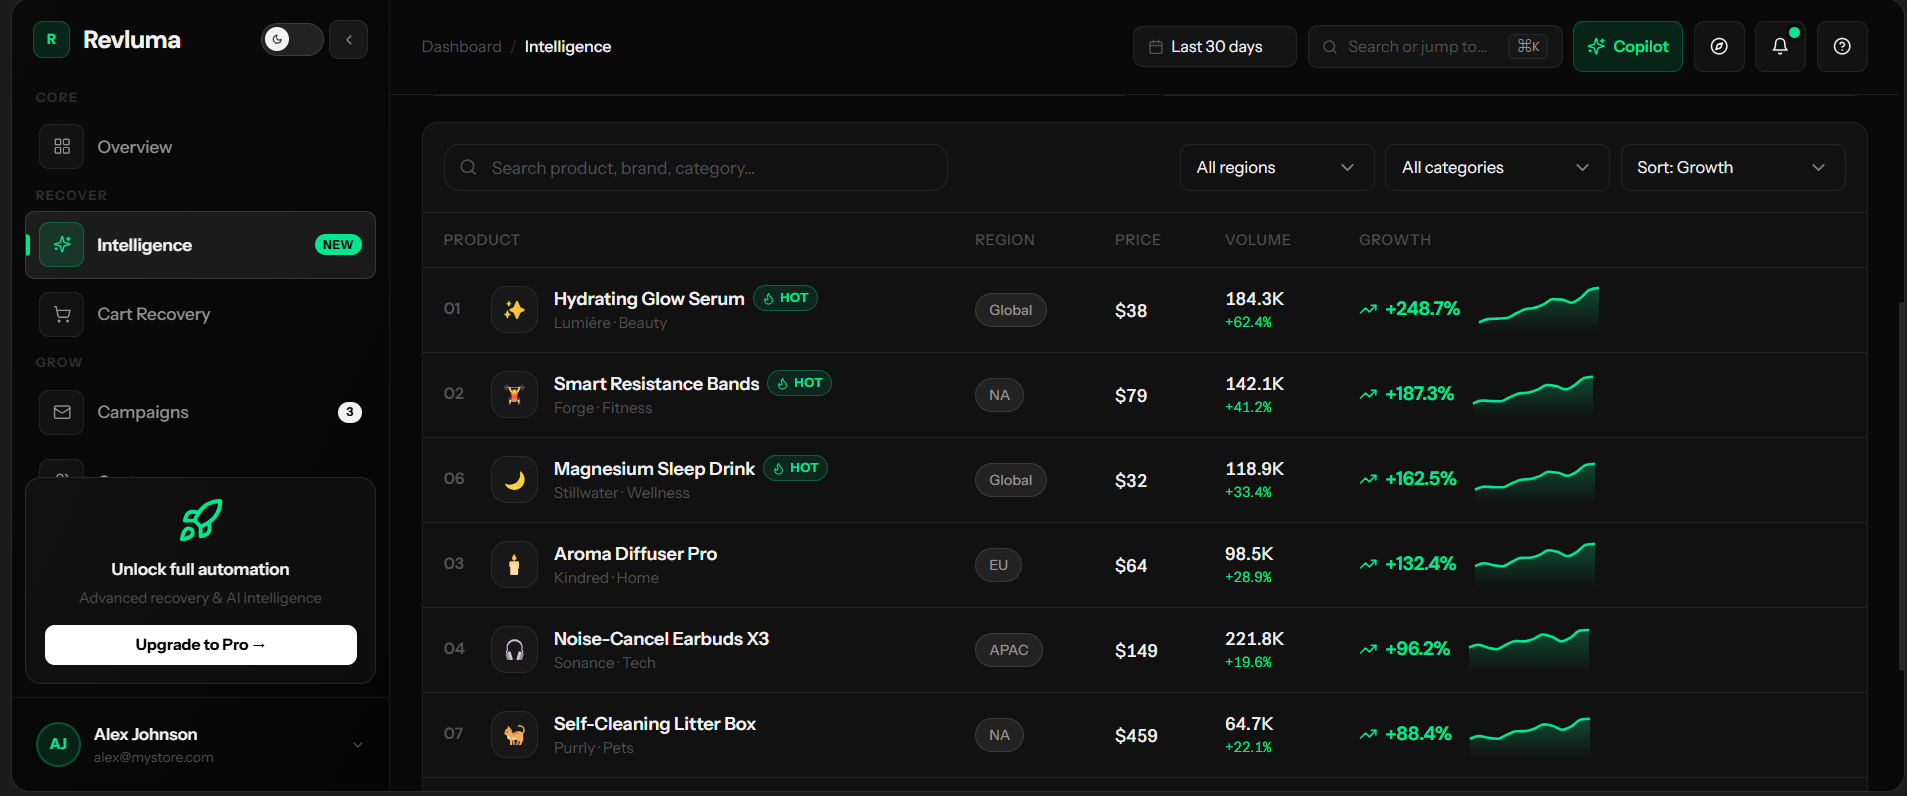Click EU region tag for Aroma Diffuser Pro
Screen dimensions: 1907x796
pos(998,565)
